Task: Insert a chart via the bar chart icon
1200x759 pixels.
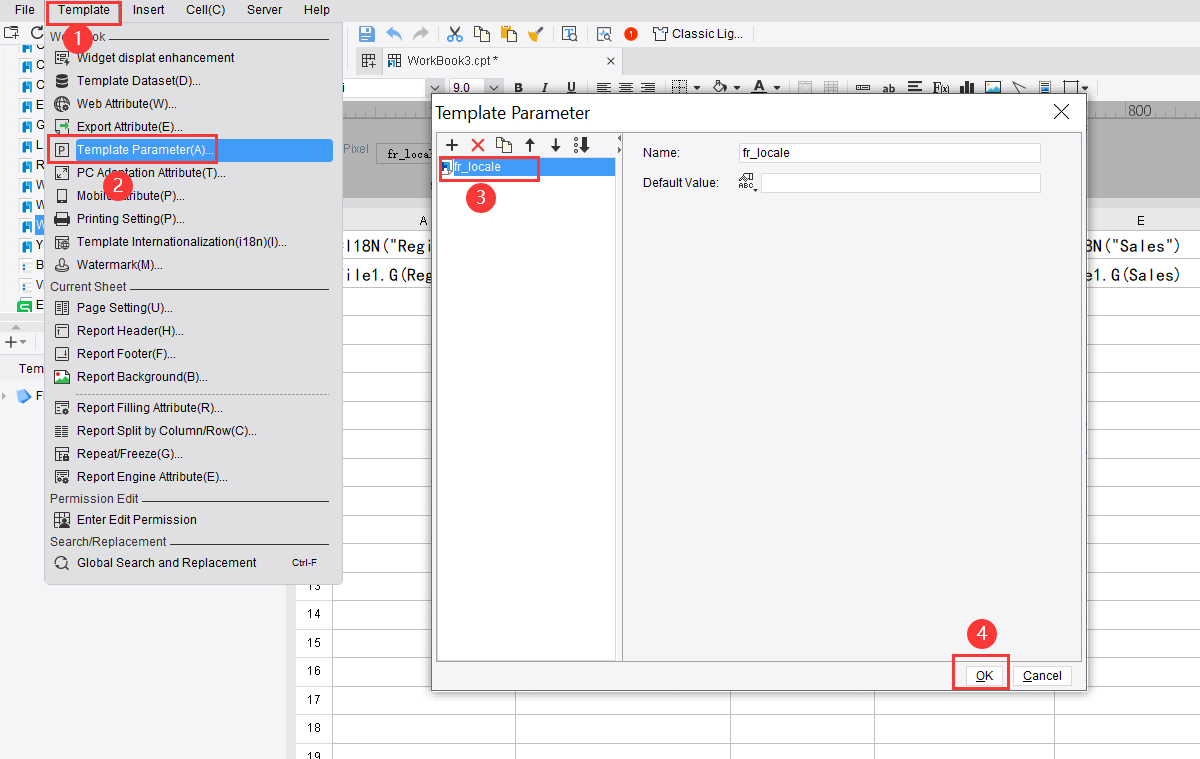Action: click(966, 88)
